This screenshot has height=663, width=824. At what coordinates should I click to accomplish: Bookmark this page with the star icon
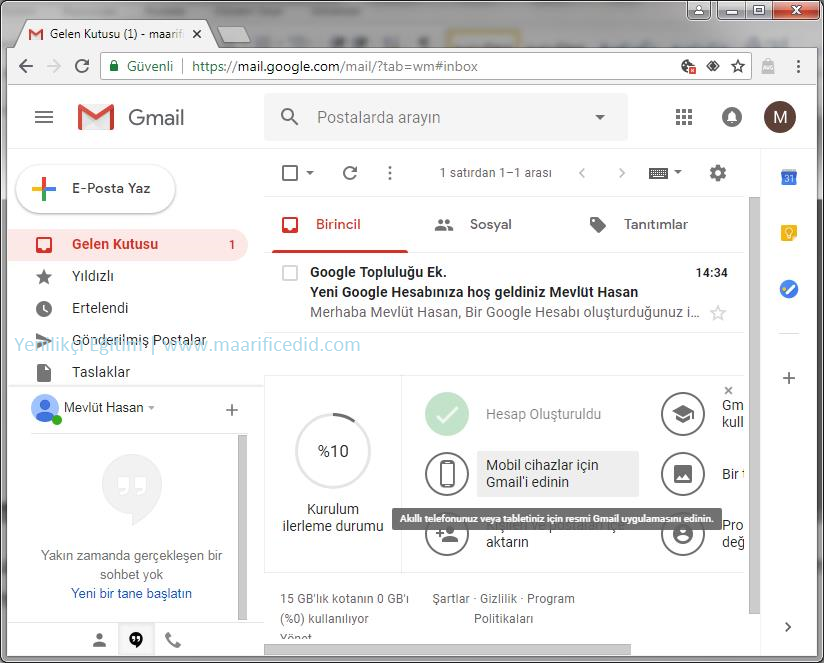tap(738, 66)
